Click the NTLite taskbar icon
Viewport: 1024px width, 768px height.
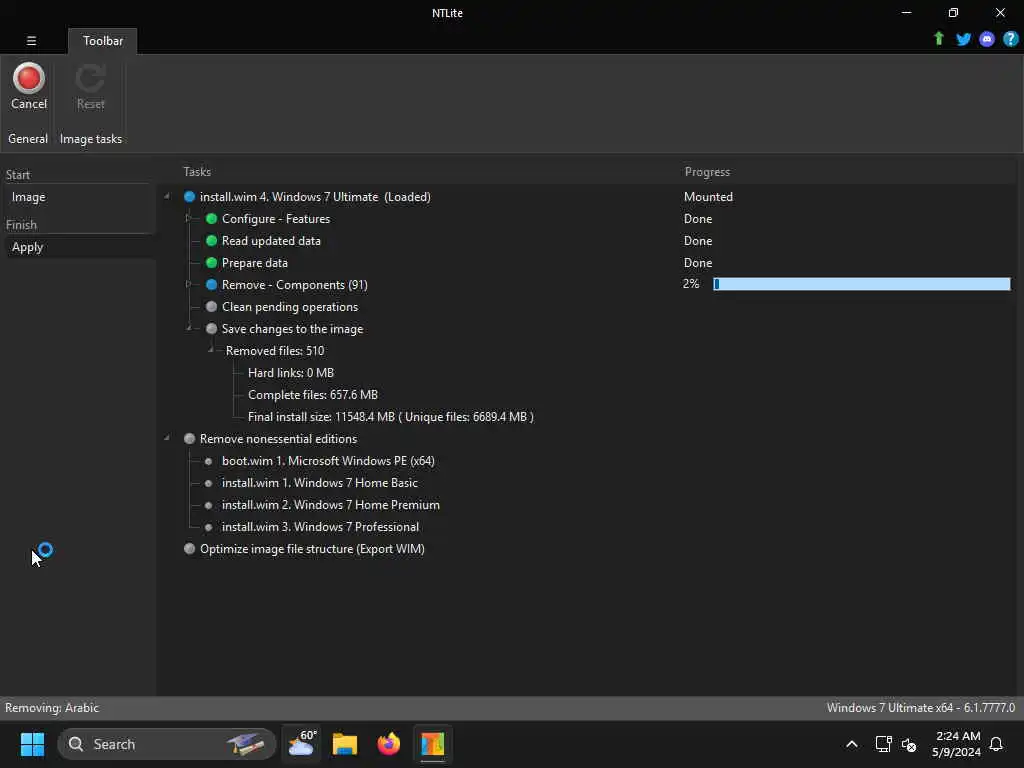(x=432, y=744)
